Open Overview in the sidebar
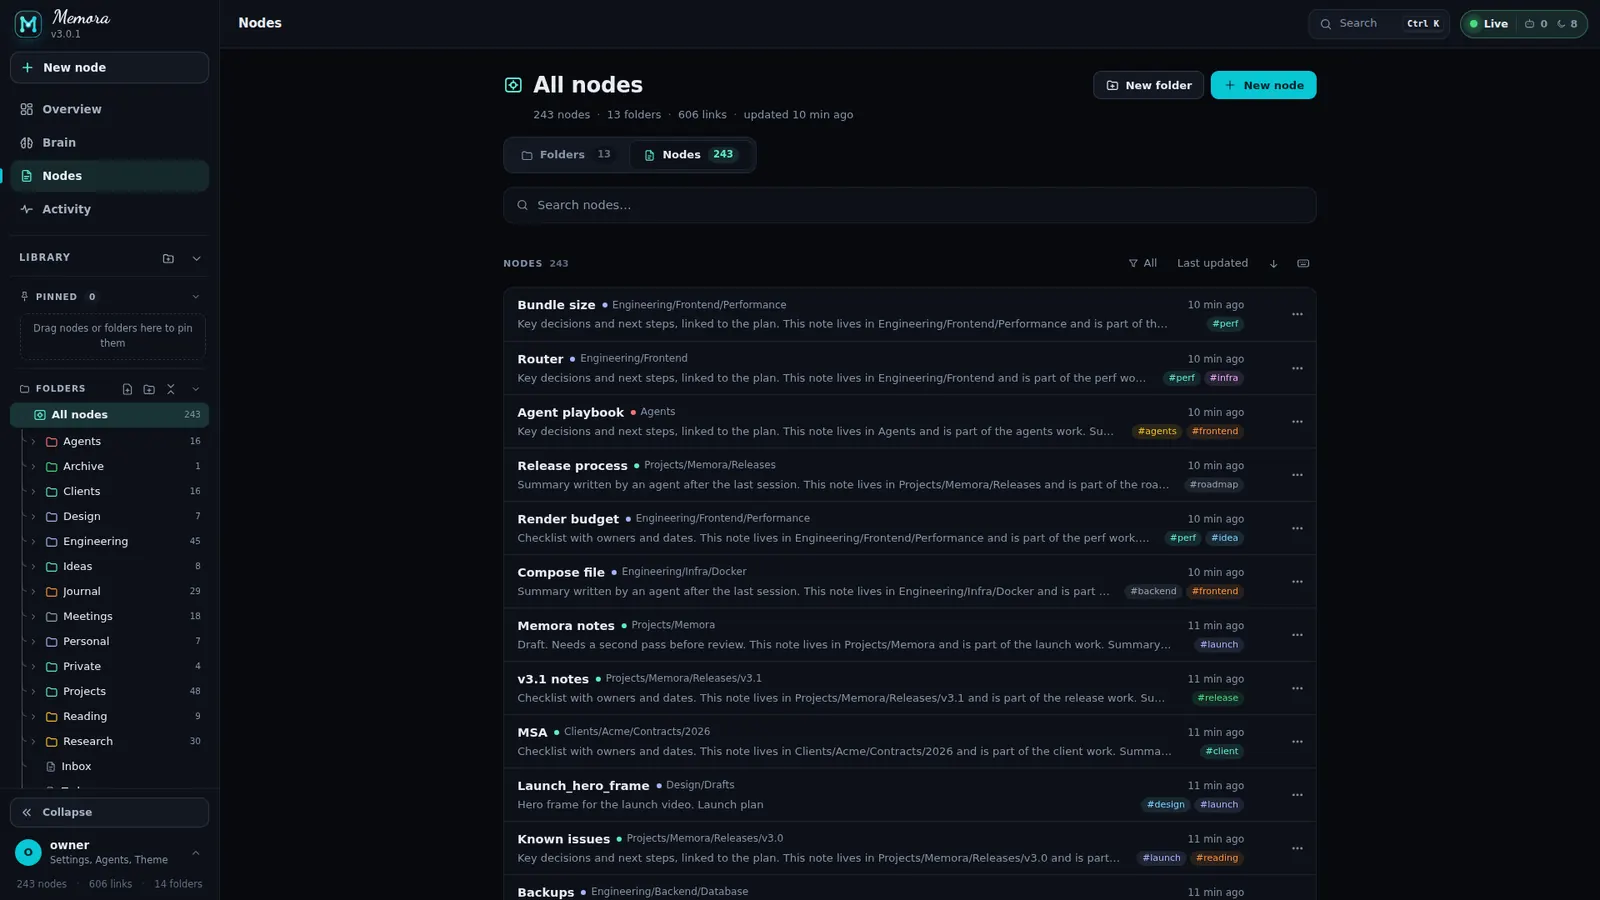1600x900 pixels. coord(109,109)
